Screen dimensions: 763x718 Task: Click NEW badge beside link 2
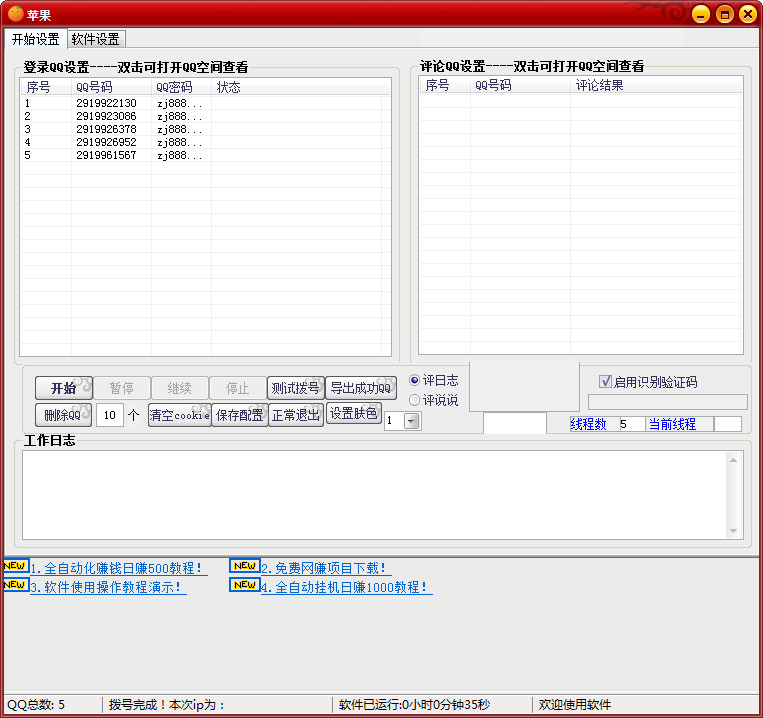(245, 566)
